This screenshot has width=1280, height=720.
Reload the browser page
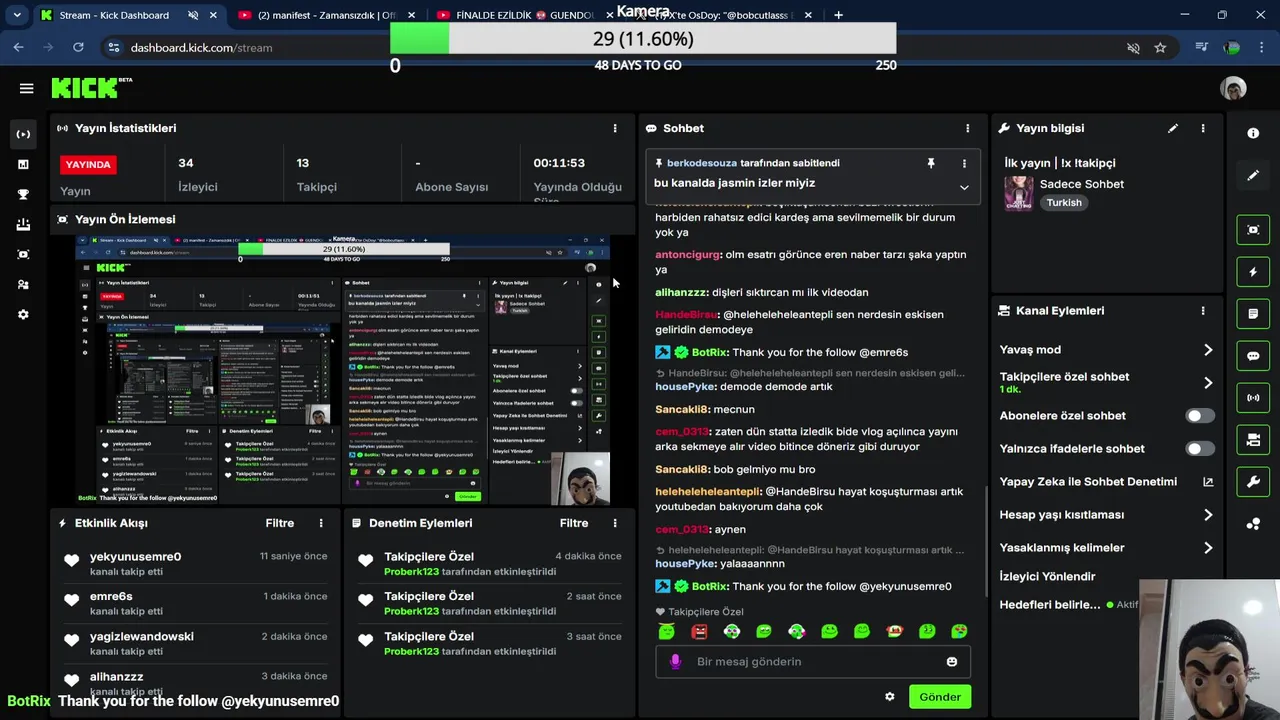tap(78, 47)
